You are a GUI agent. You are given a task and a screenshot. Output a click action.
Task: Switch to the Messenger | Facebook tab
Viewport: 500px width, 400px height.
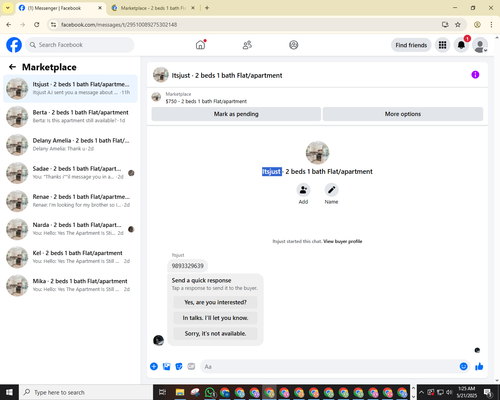(x=60, y=8)
